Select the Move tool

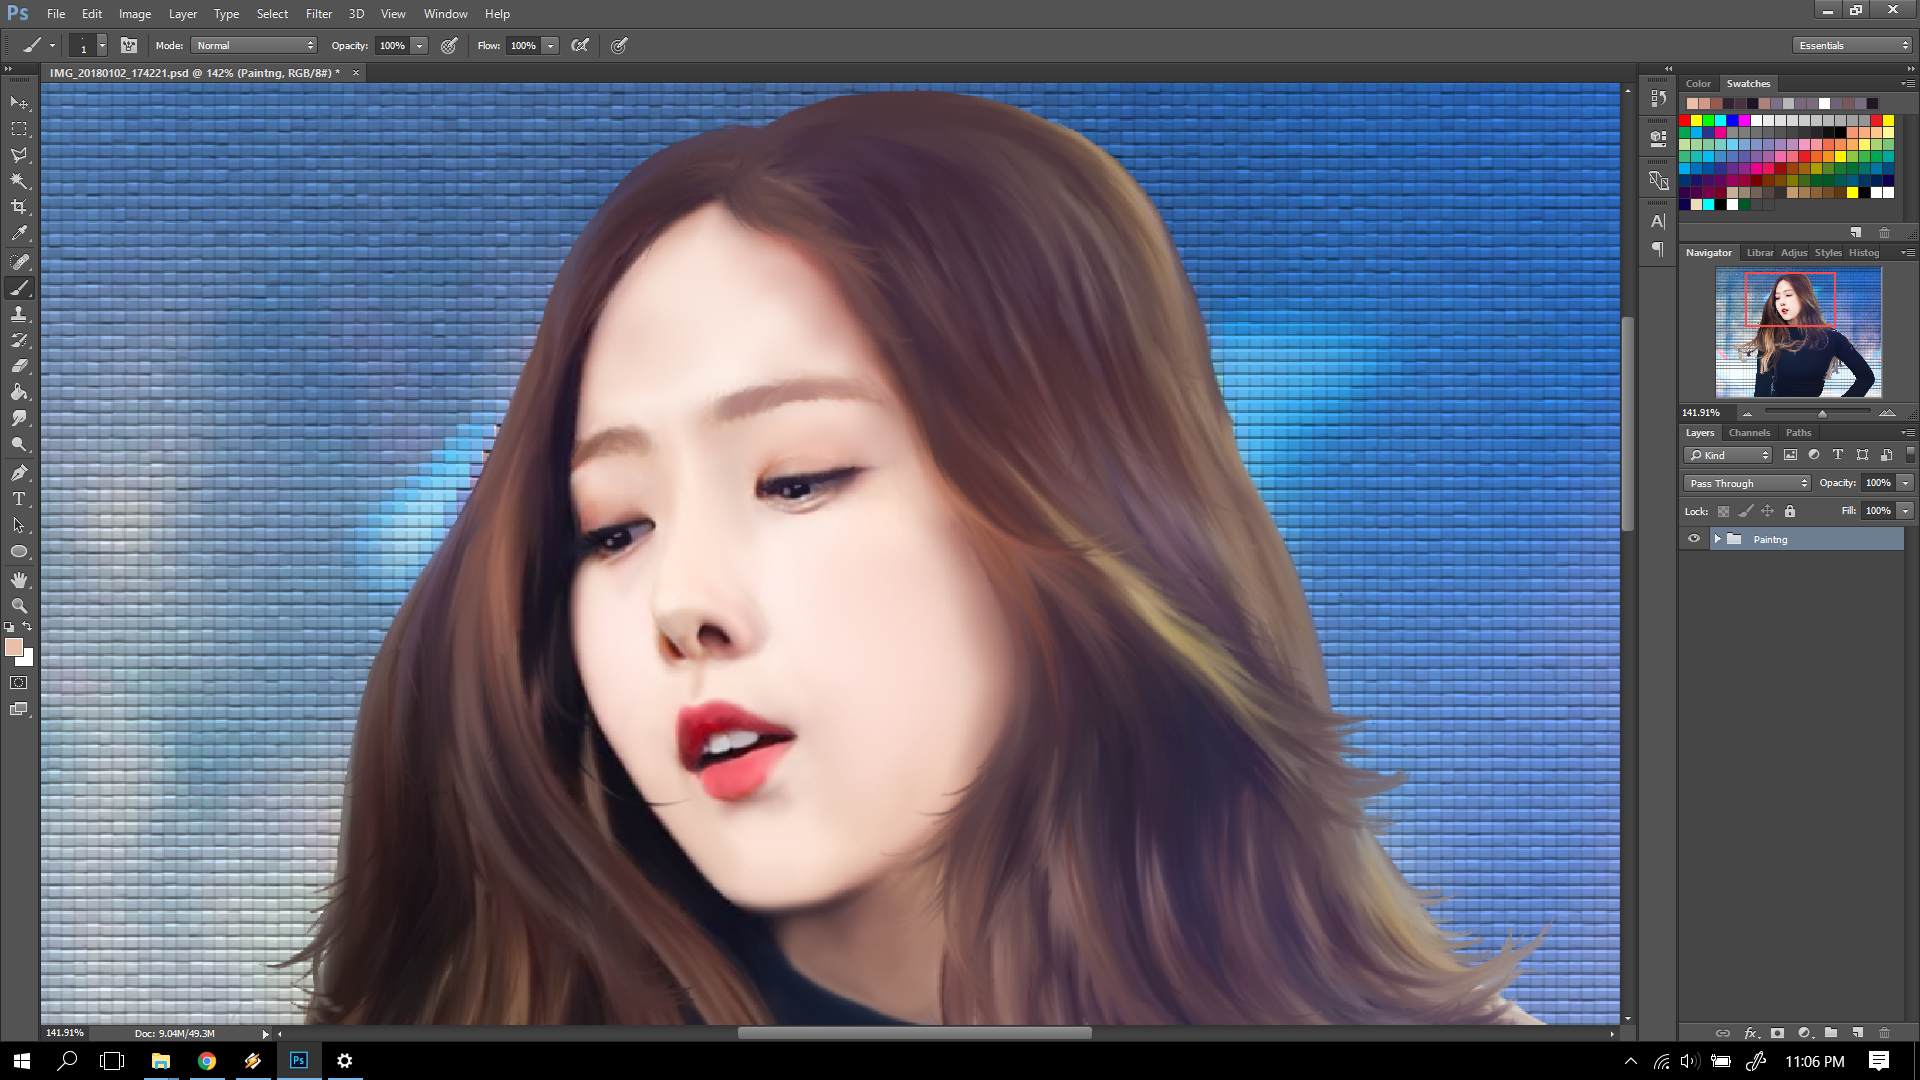tap(19, 103)
